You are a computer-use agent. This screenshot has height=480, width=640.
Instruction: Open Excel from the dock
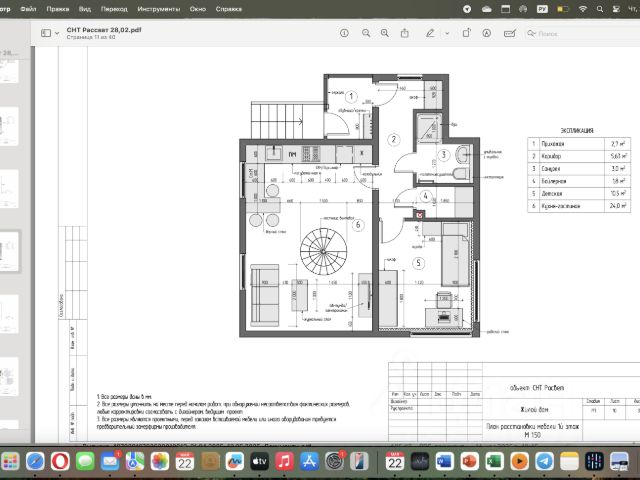(x=494, y=462)
